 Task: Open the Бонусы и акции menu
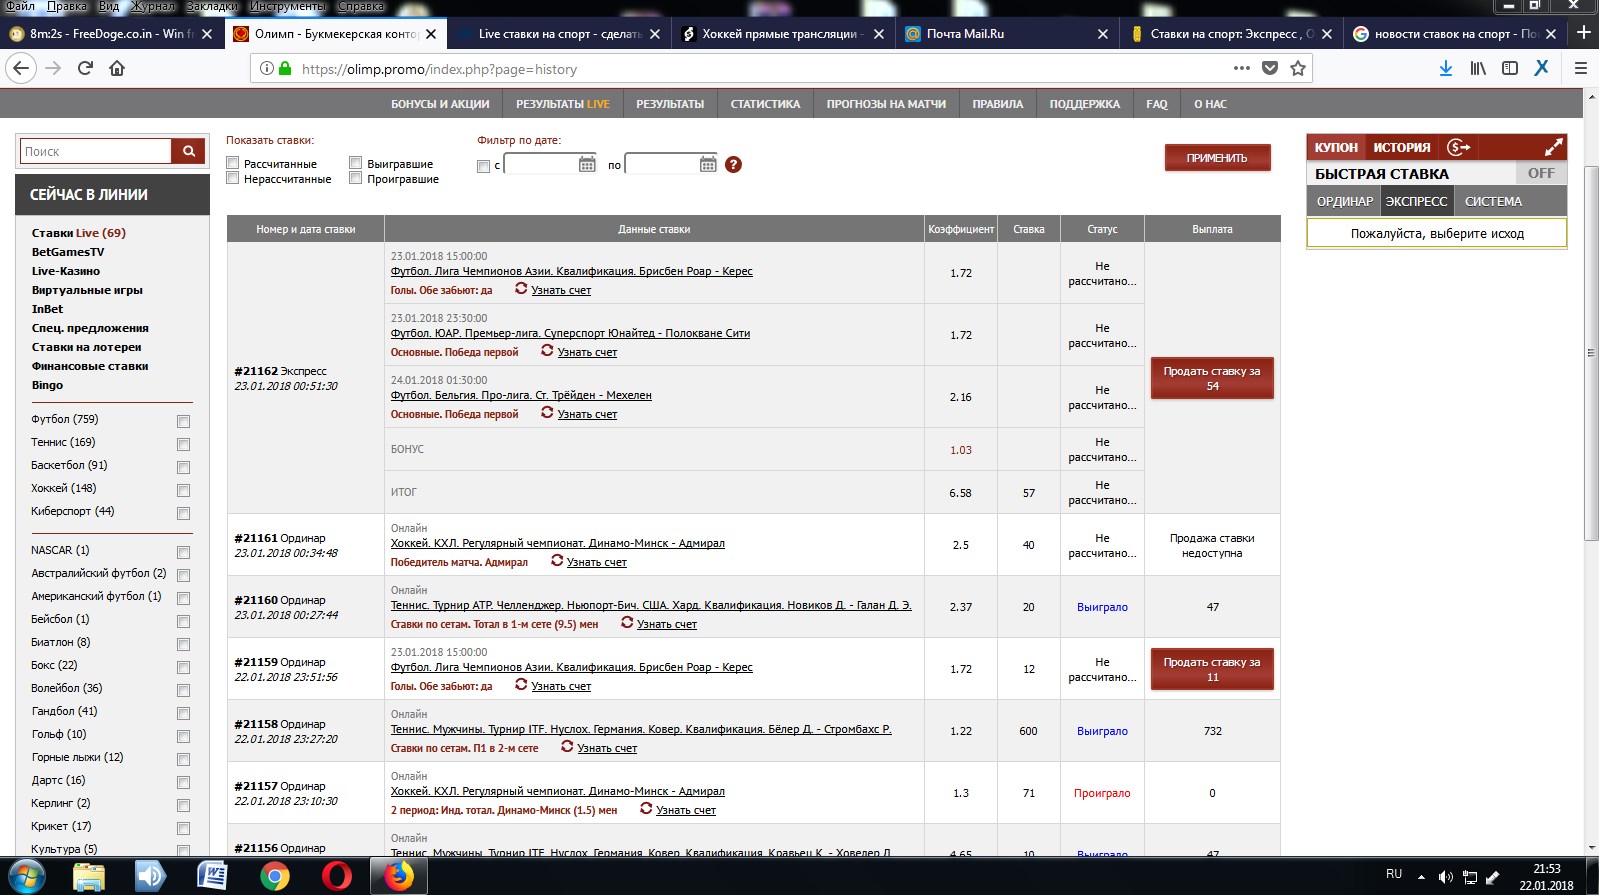pyautogui.click(x=440, y=104)
